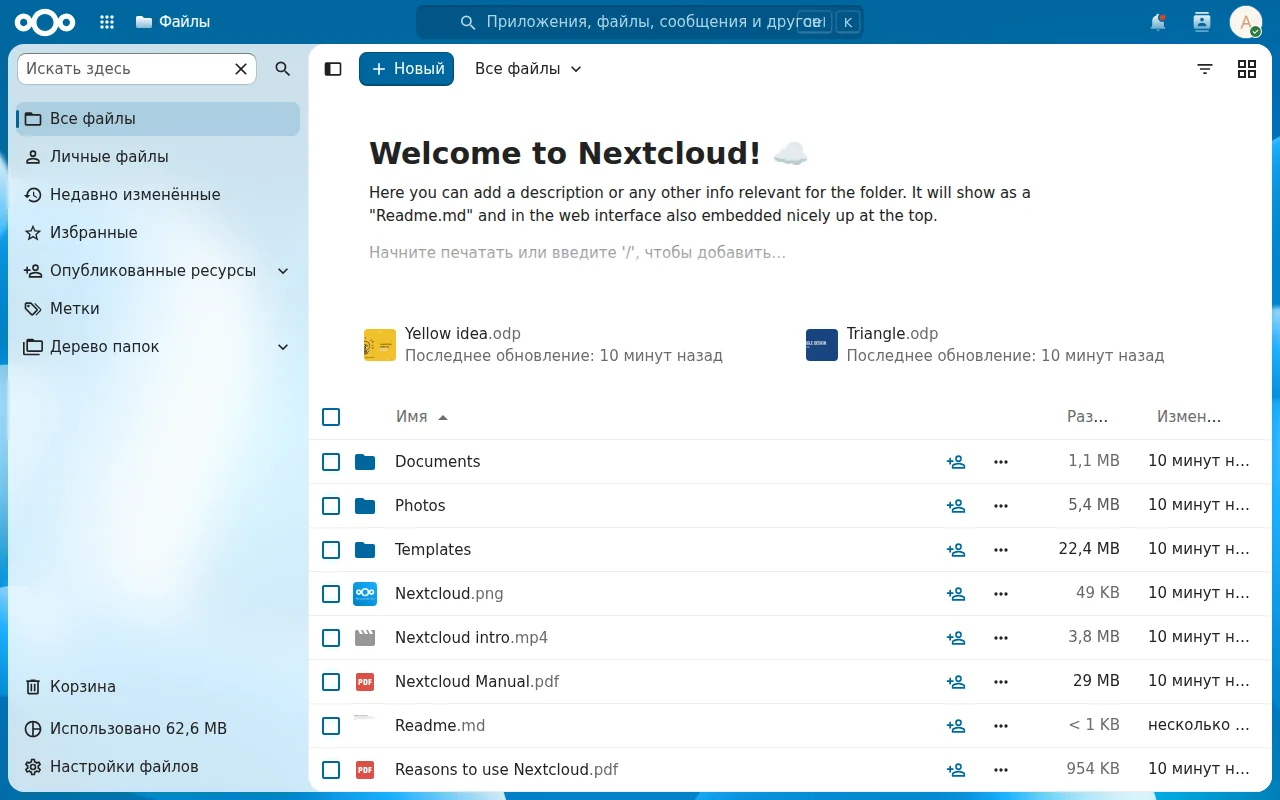The image size is (1280, 800).
Task: Open Избранные view
Action: point(158,233)
